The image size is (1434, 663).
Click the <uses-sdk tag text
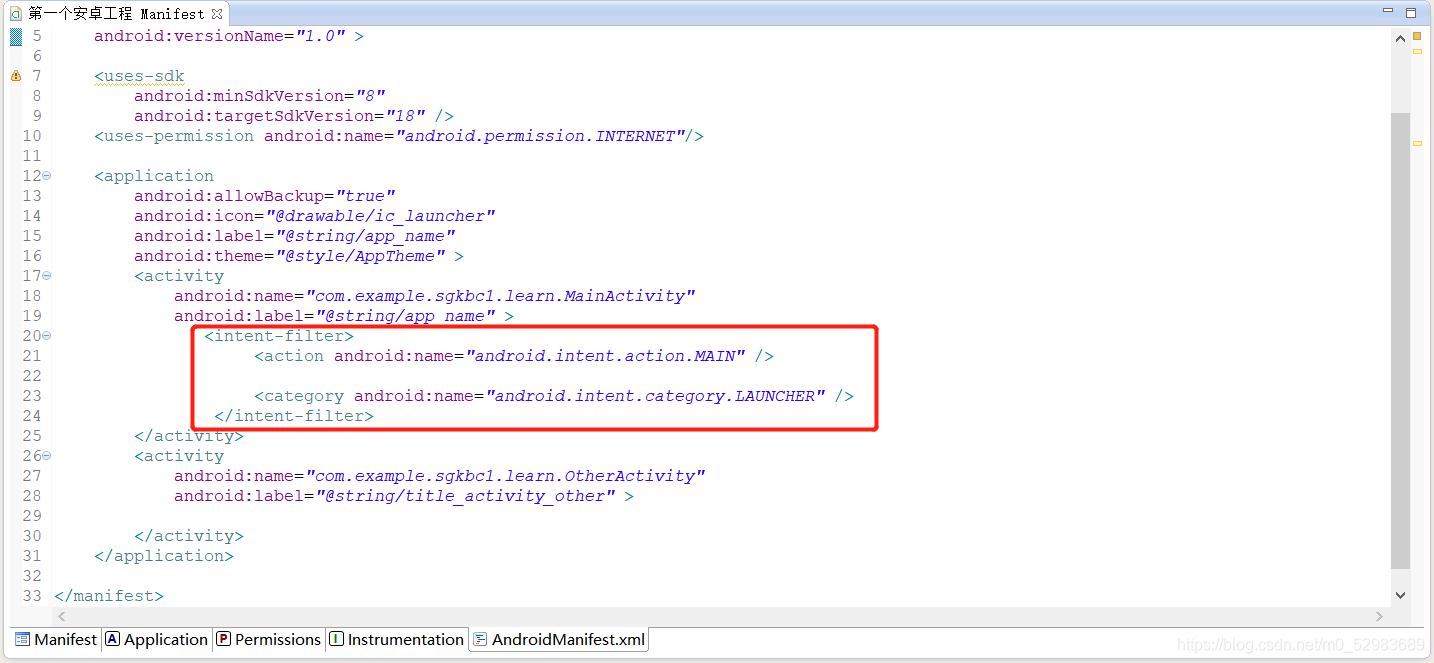pos(139,76)
